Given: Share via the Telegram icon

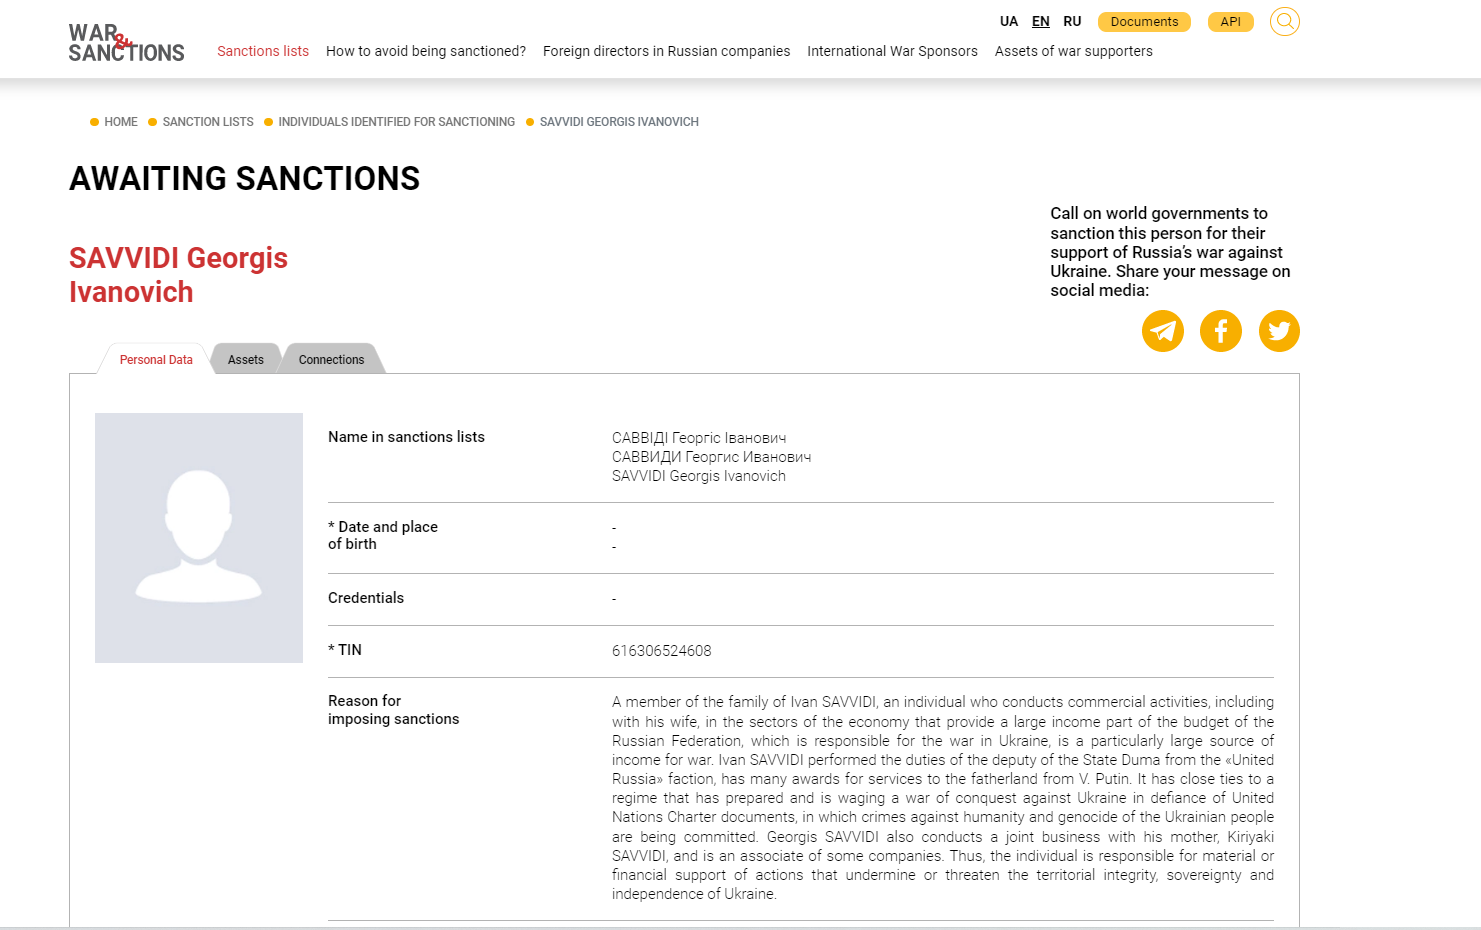Looking at the screenshot, I should (x=1163, y=331).
